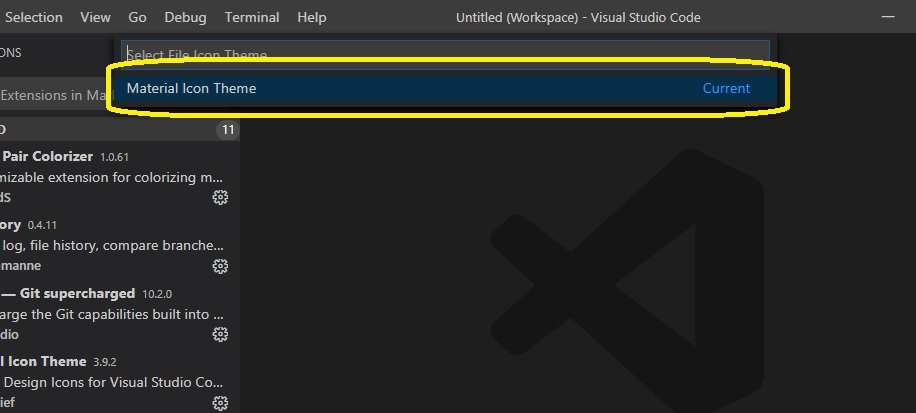Select the Icon Theme 3.9.2 extension entry
Viewport: 916px width, 413px height.
point(120,381)
